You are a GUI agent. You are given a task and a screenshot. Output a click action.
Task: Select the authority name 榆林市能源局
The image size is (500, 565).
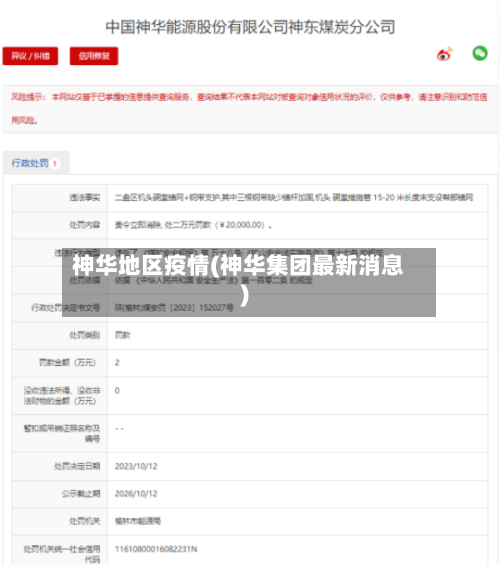[x=138, y=521]
